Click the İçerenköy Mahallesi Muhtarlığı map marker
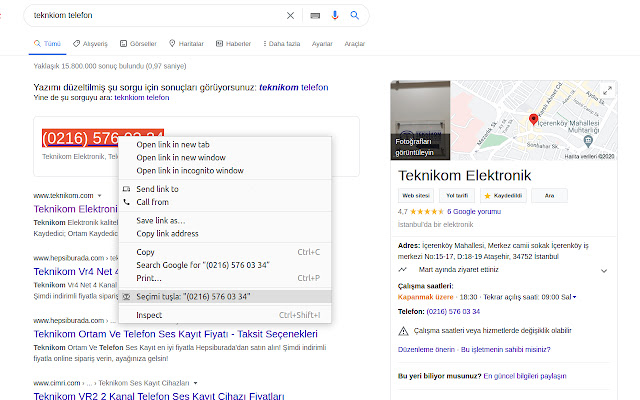Viewport: 640px width, 400px height. (588, 141)
